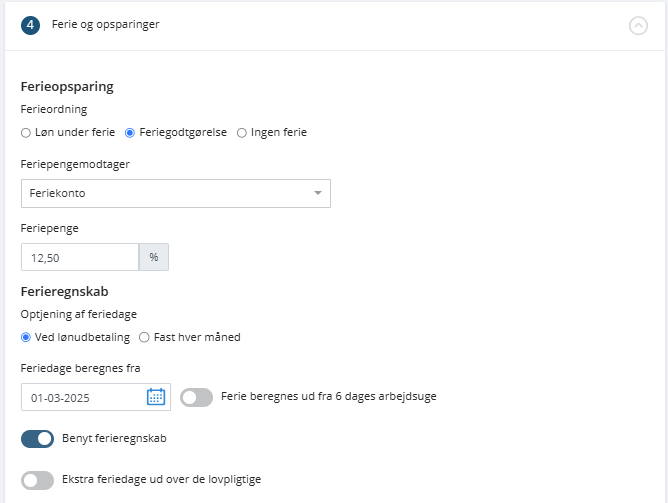The height and width of the screenshot is (503, 668).
Task: Click the Ekstra feriedage ud over label
Action: [x=161, y=480]
